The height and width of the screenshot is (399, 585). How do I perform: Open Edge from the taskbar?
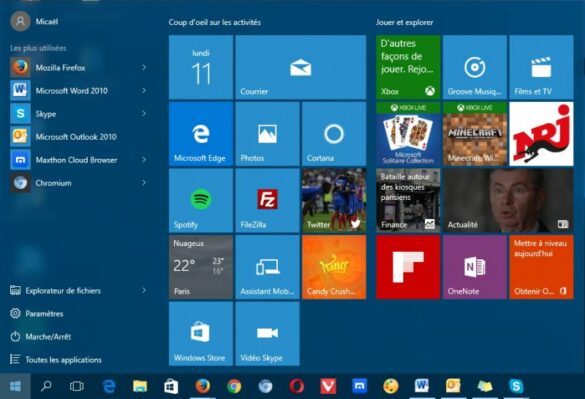[x=109, y=386]
